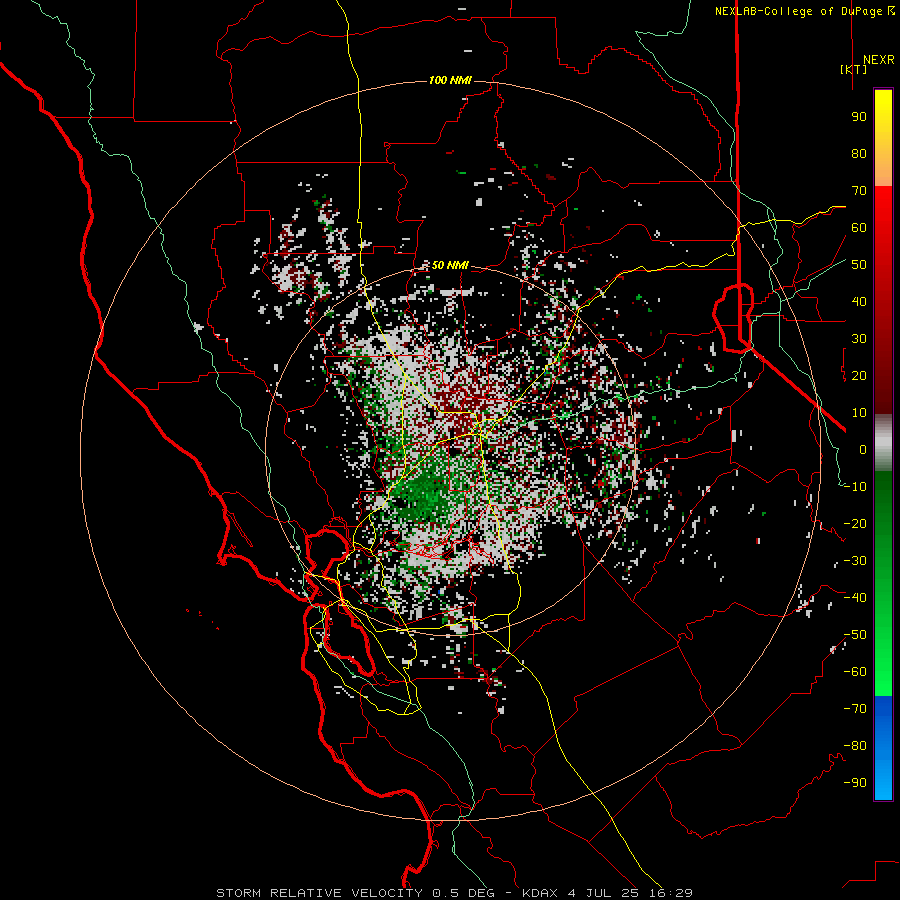Click the NEXR label above the color scale
Screen dimensions: 900x900
(x=878, y=60)
